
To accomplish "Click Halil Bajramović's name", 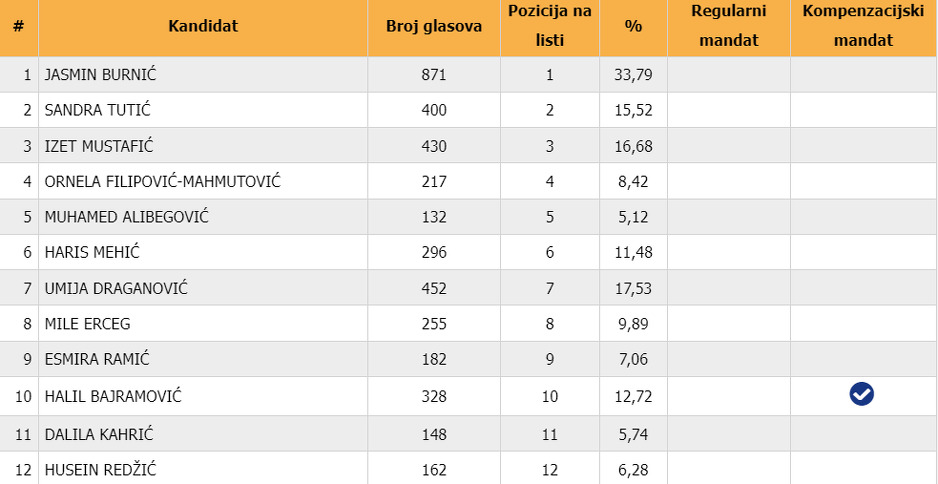I will coord(113,396).
